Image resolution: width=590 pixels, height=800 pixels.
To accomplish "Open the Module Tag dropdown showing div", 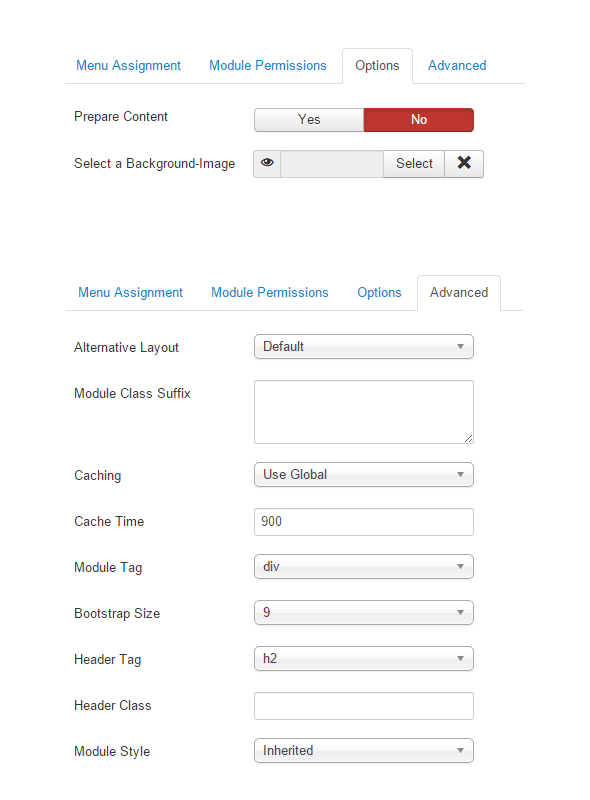I will [x=364, y=567].
